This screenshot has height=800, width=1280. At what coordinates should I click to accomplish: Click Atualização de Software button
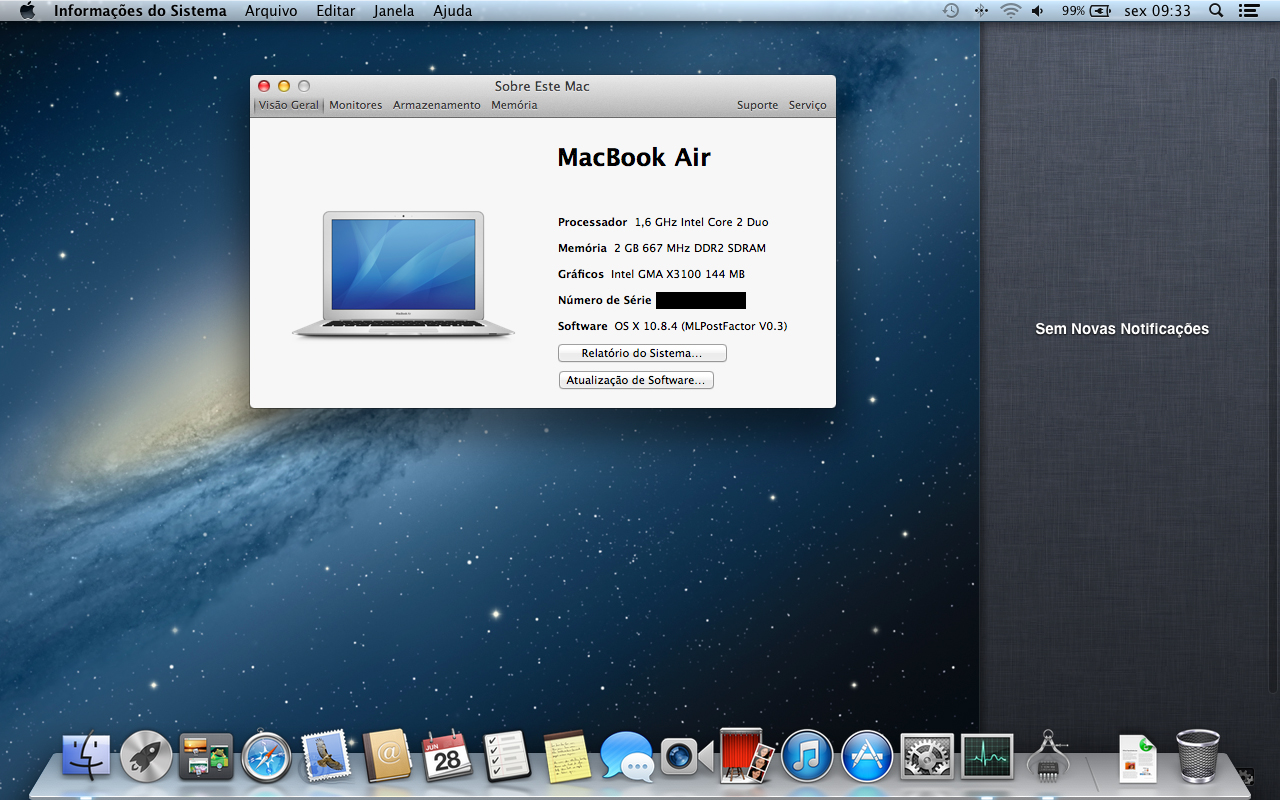point(636,380)
